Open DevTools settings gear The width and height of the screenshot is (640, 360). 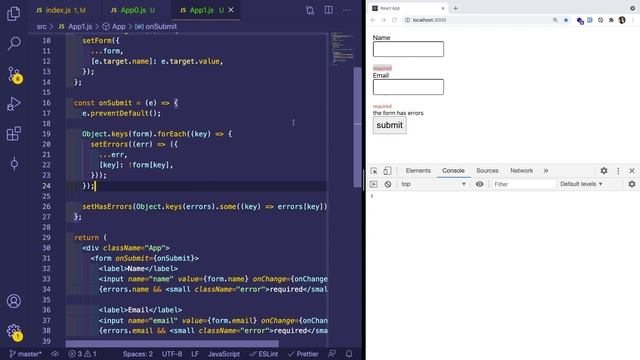tap(604, 171)
